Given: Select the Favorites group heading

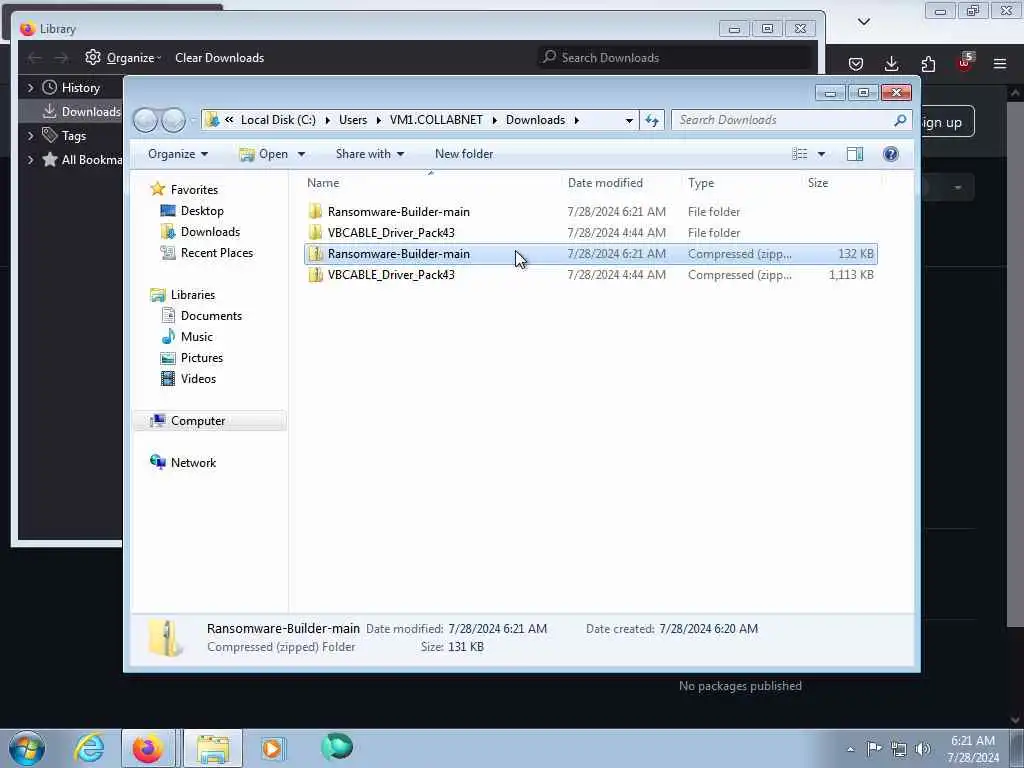Looking at the screenshot, I should pyautogui.click(x=194, y=189).
